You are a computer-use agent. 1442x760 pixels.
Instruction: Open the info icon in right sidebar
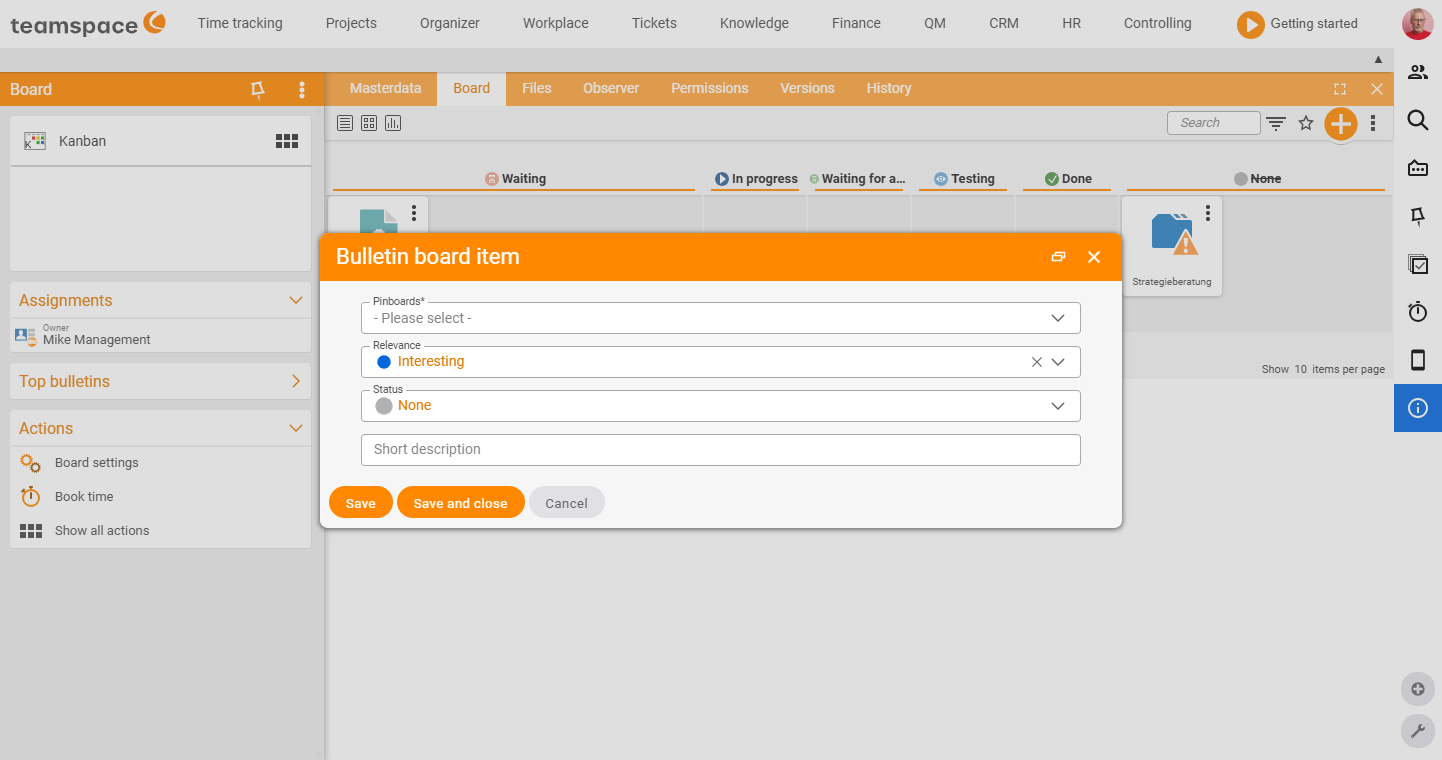tap(1418, 408)
